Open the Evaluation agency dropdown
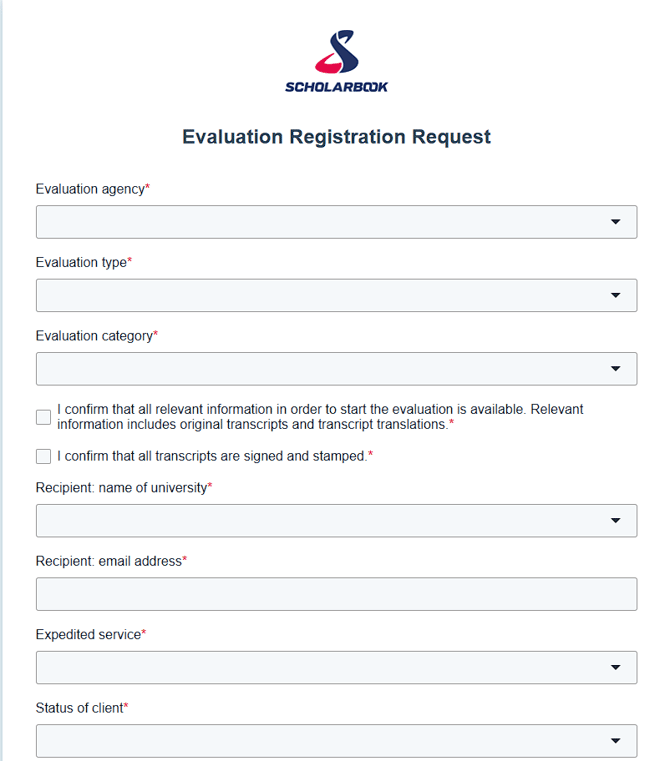This screenshot has height=761, width=670. tap(336, 222)
